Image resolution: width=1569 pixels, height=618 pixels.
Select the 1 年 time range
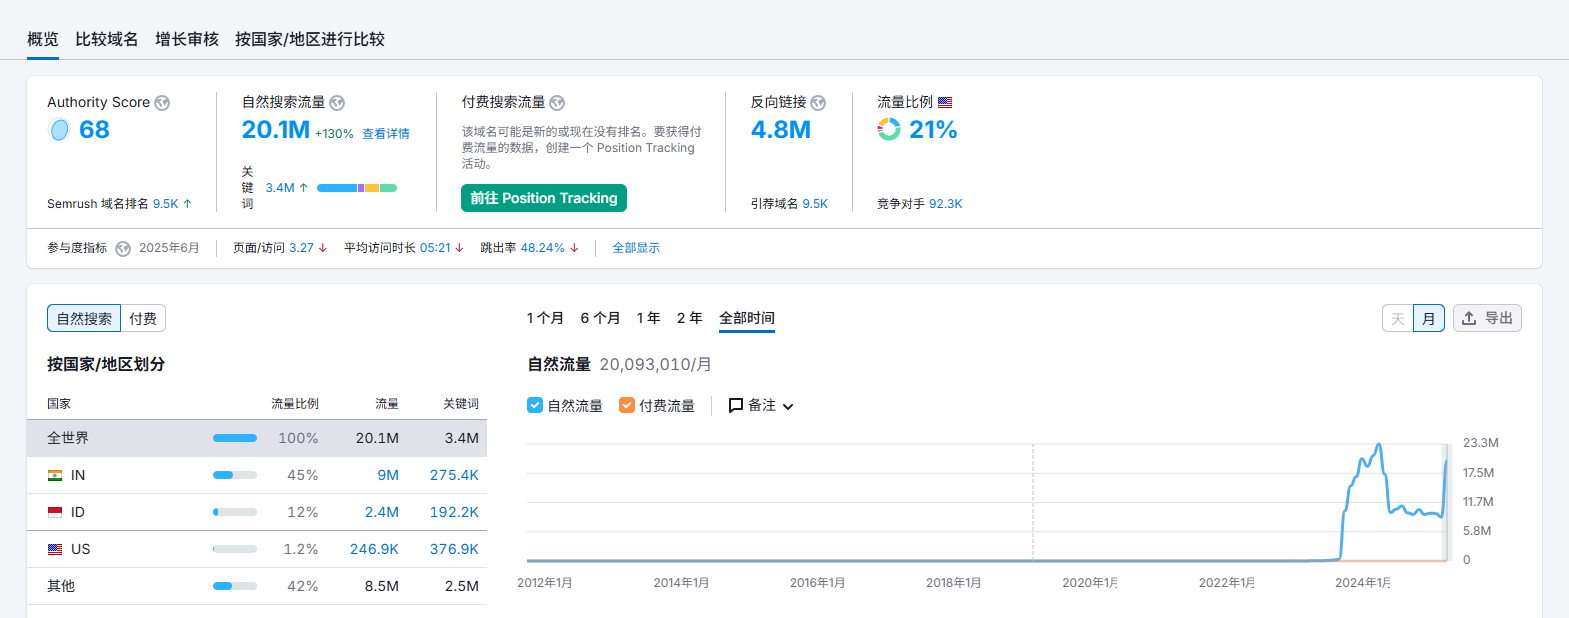[x=648, y=318]
